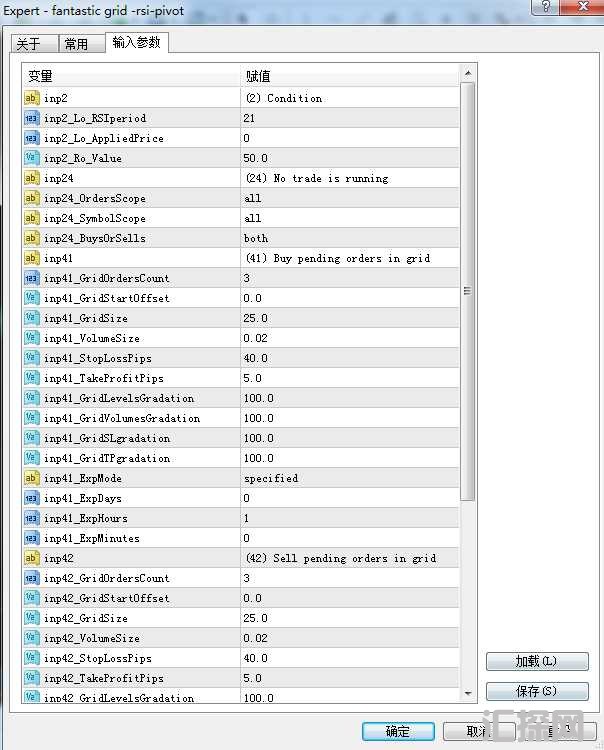Open the 常用 tab

coord(76,44)
